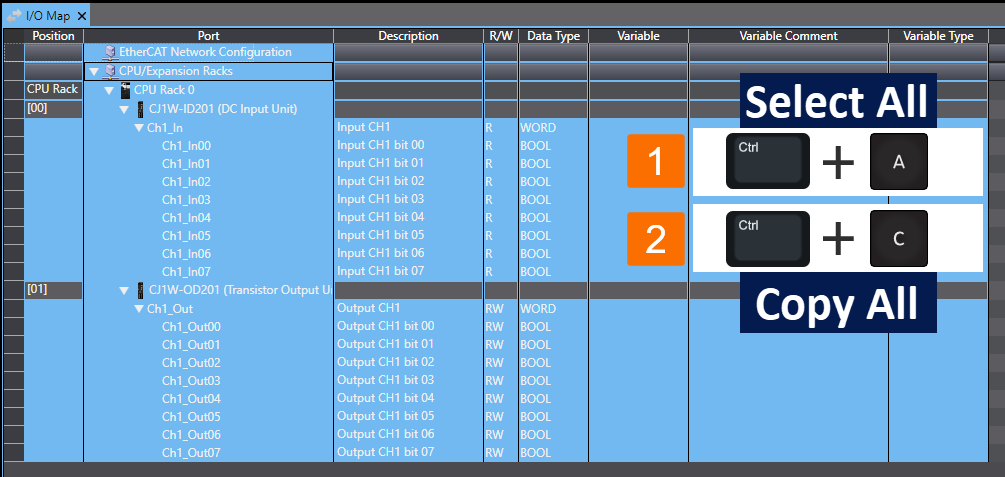This screenshot has height=477, width=1005.
Task: Select the Ch1_Out04 port
Action: 192,399
